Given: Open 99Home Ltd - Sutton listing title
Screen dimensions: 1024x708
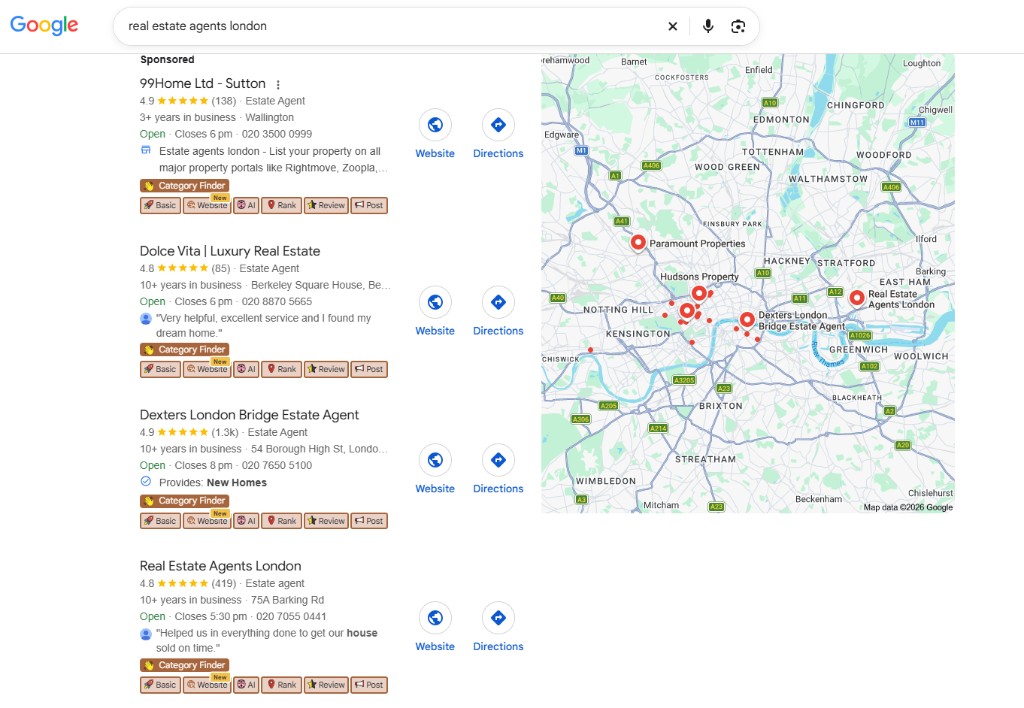Looking at the screenshot, I should pyautogui.click(x=202, y=84).
